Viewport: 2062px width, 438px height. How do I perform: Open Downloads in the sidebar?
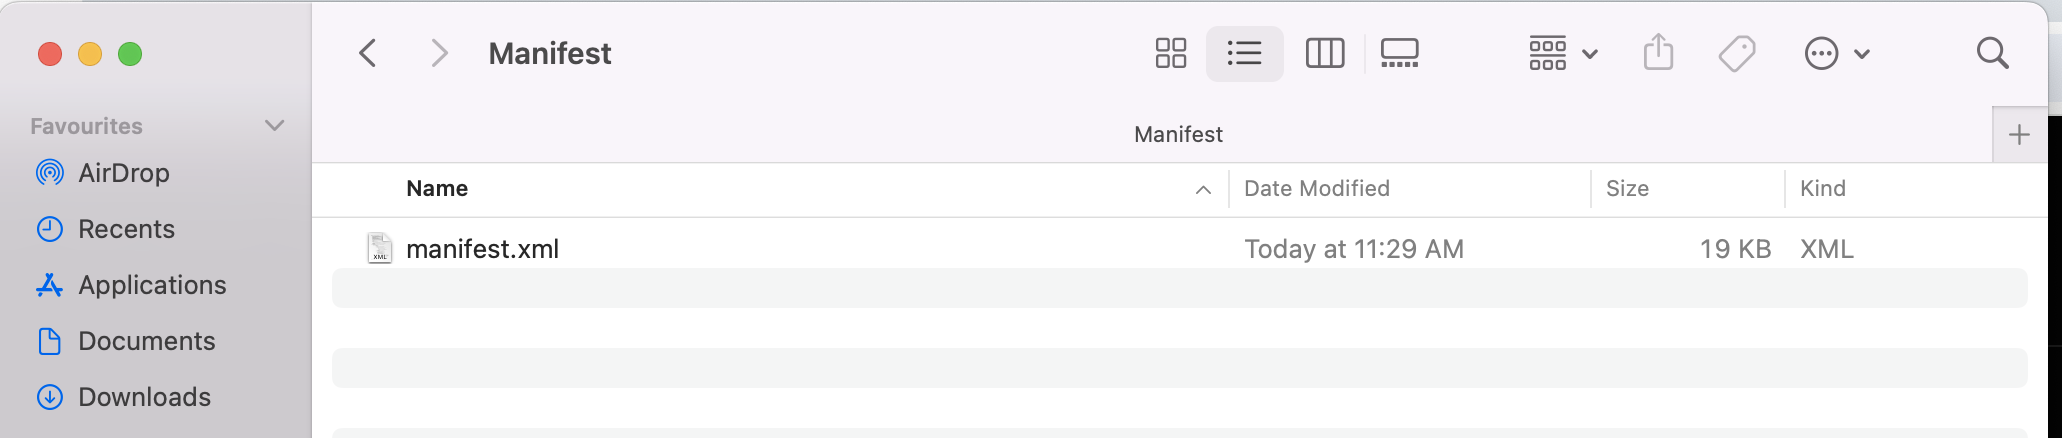tap(144, 397)
